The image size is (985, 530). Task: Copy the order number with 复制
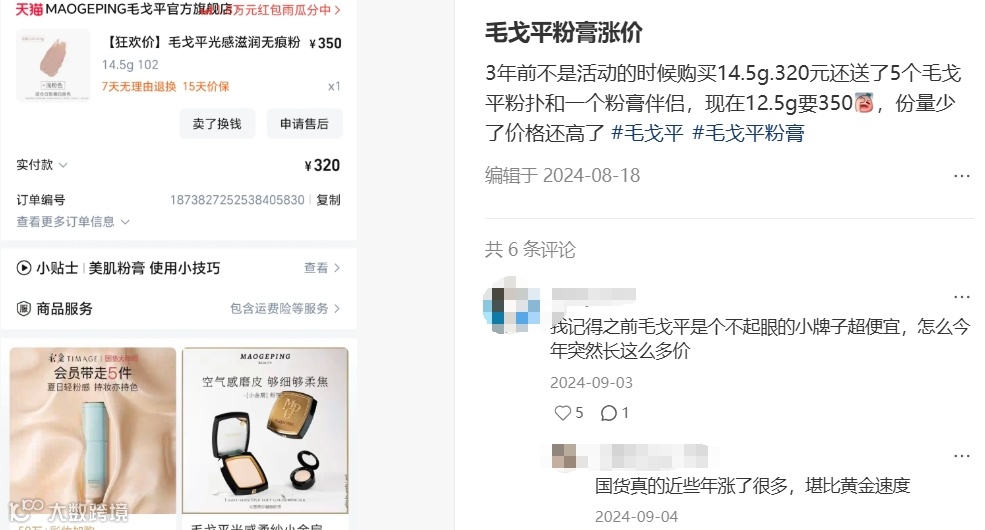click(x=329, y=200)
